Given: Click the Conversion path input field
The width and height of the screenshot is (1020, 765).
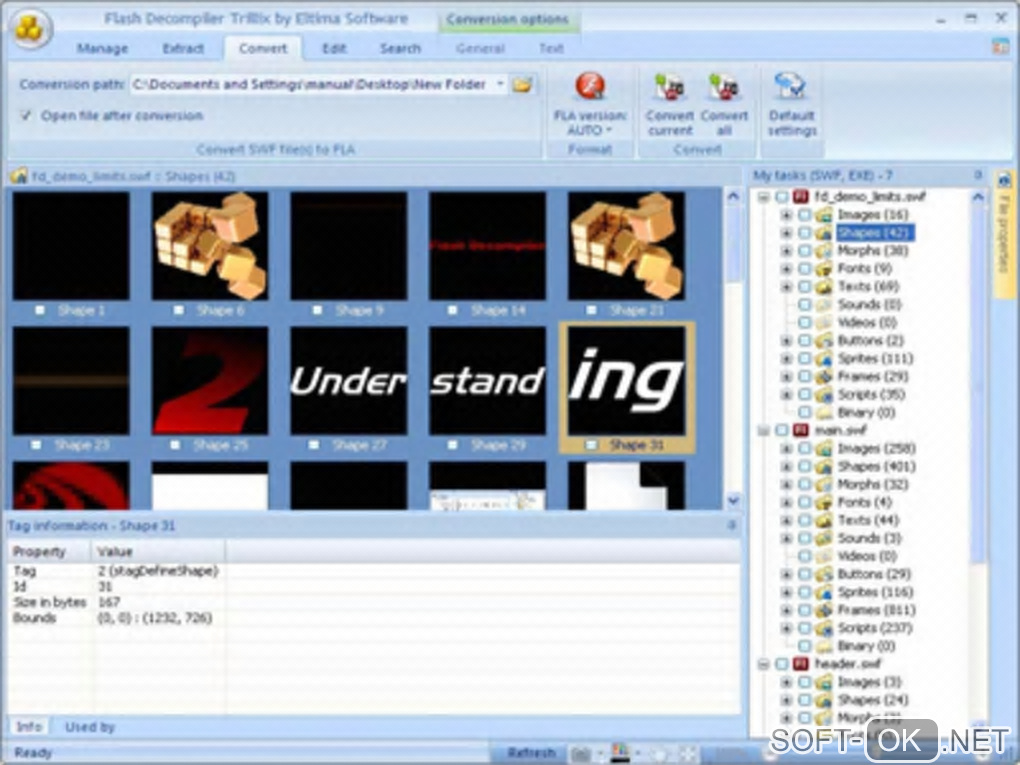Looking at the screenshot, I should click(312, 85).
